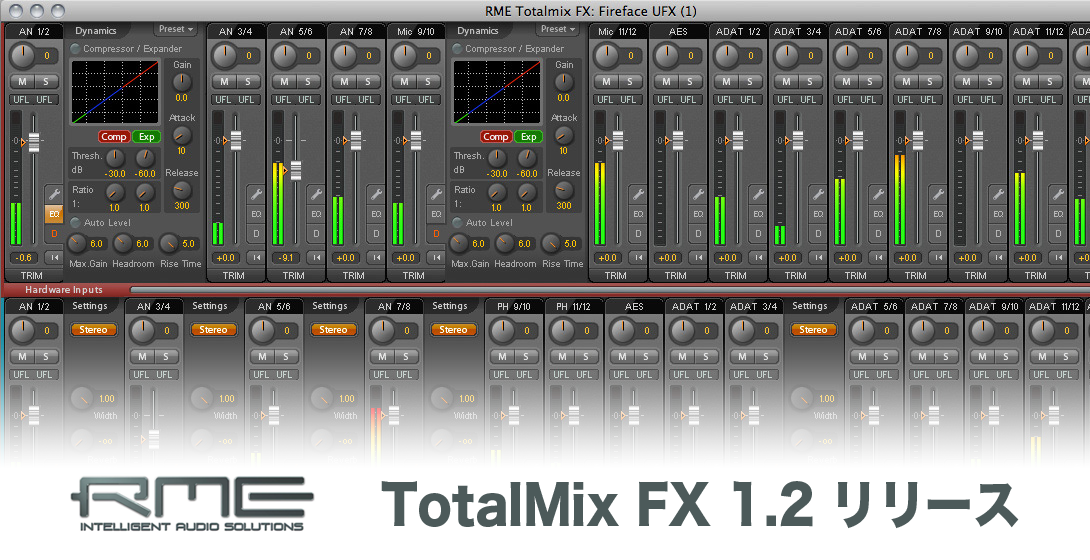Open the EQ panel on upper AN 3/4 strip
1090x560 pixels.
(256, 214)
